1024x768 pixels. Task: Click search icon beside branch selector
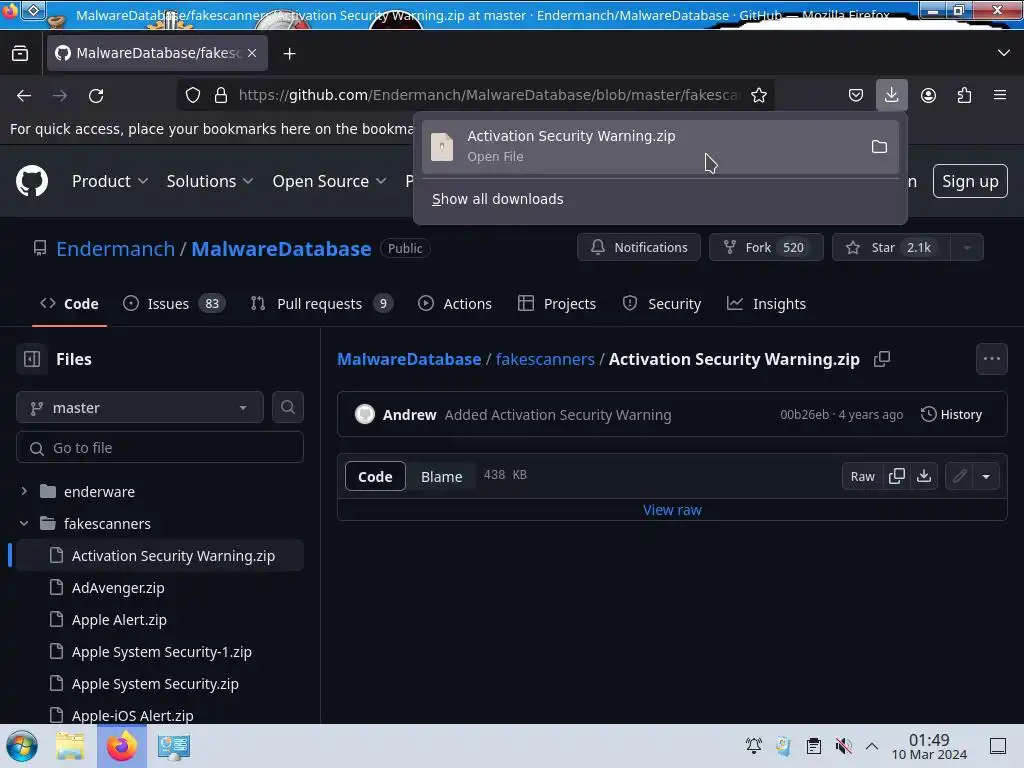pyautogui.click(x=287, y=408)
